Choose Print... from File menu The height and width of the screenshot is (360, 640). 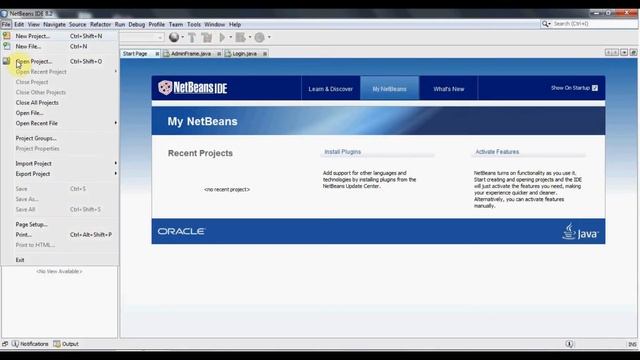(x=60, y=235)
